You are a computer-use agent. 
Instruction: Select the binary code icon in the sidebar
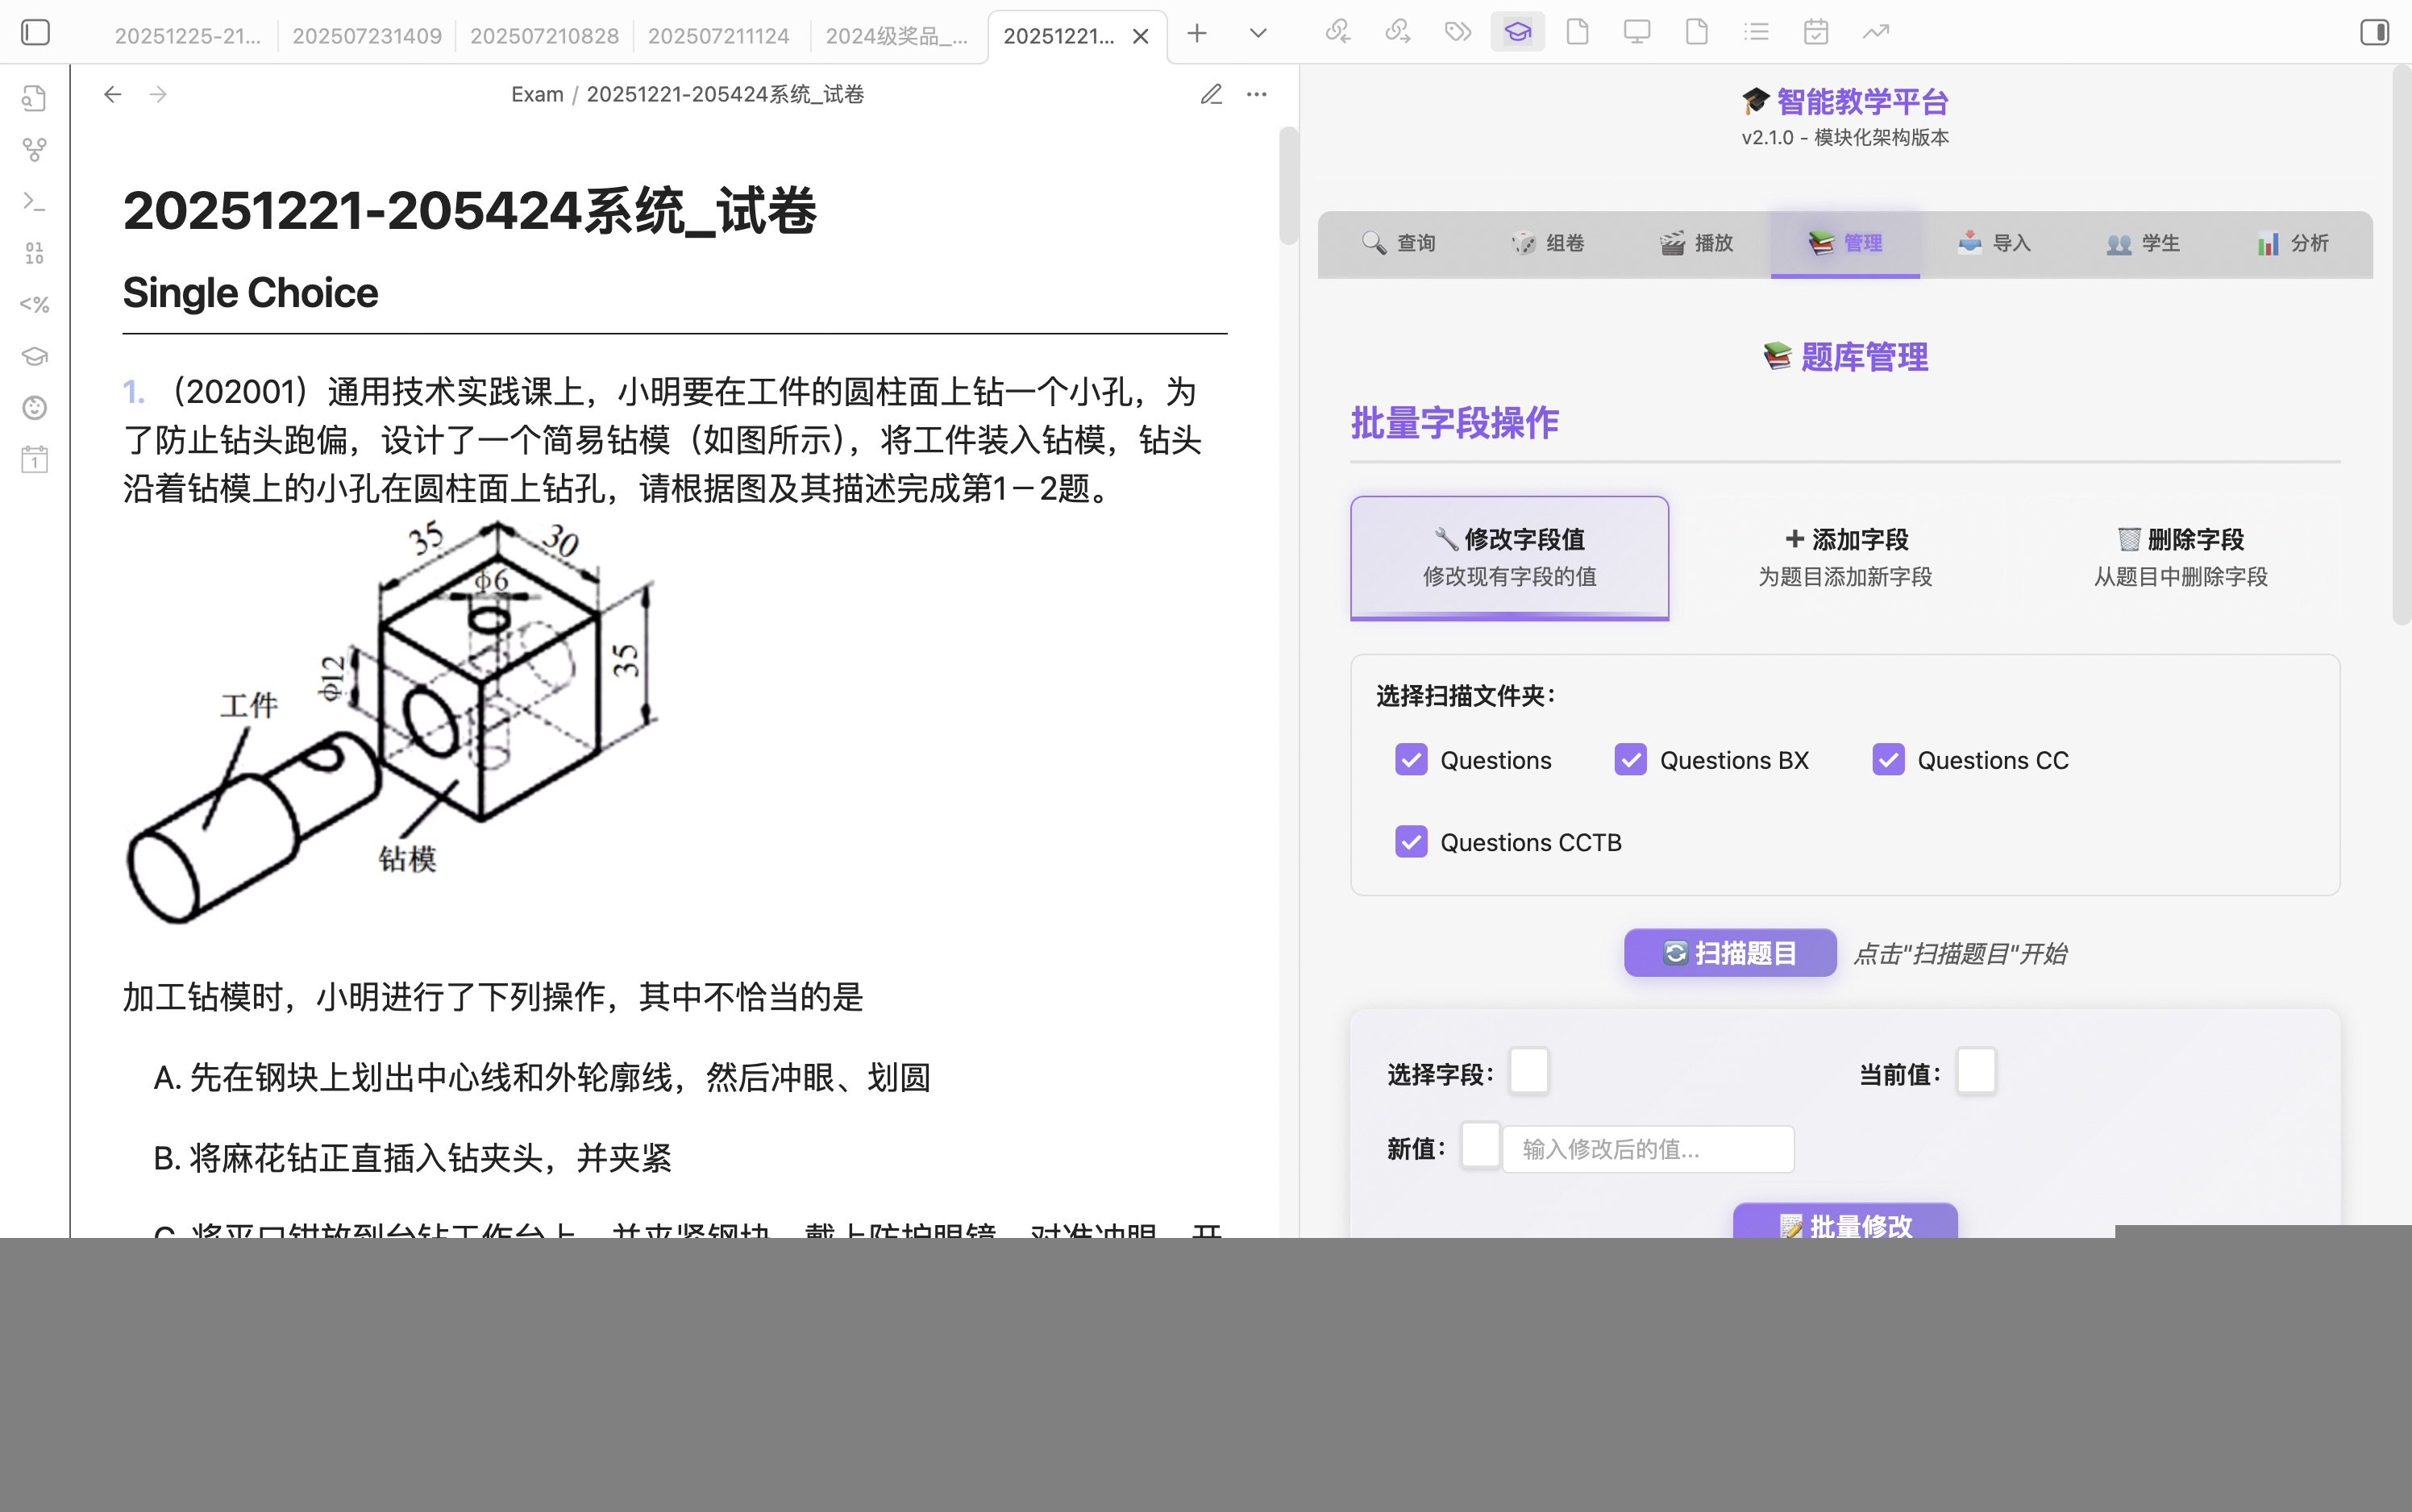point(33,253)
